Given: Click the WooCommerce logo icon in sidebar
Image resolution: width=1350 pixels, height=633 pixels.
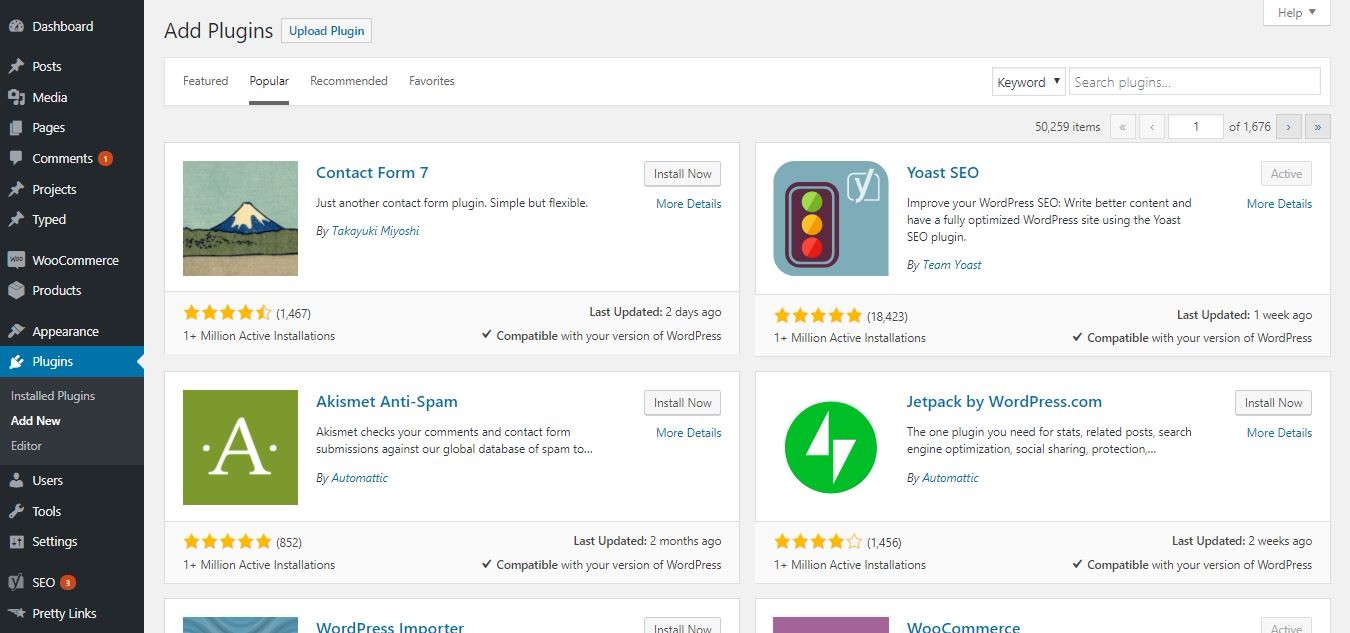Looking at the screenshot, I should pos(16,260).
